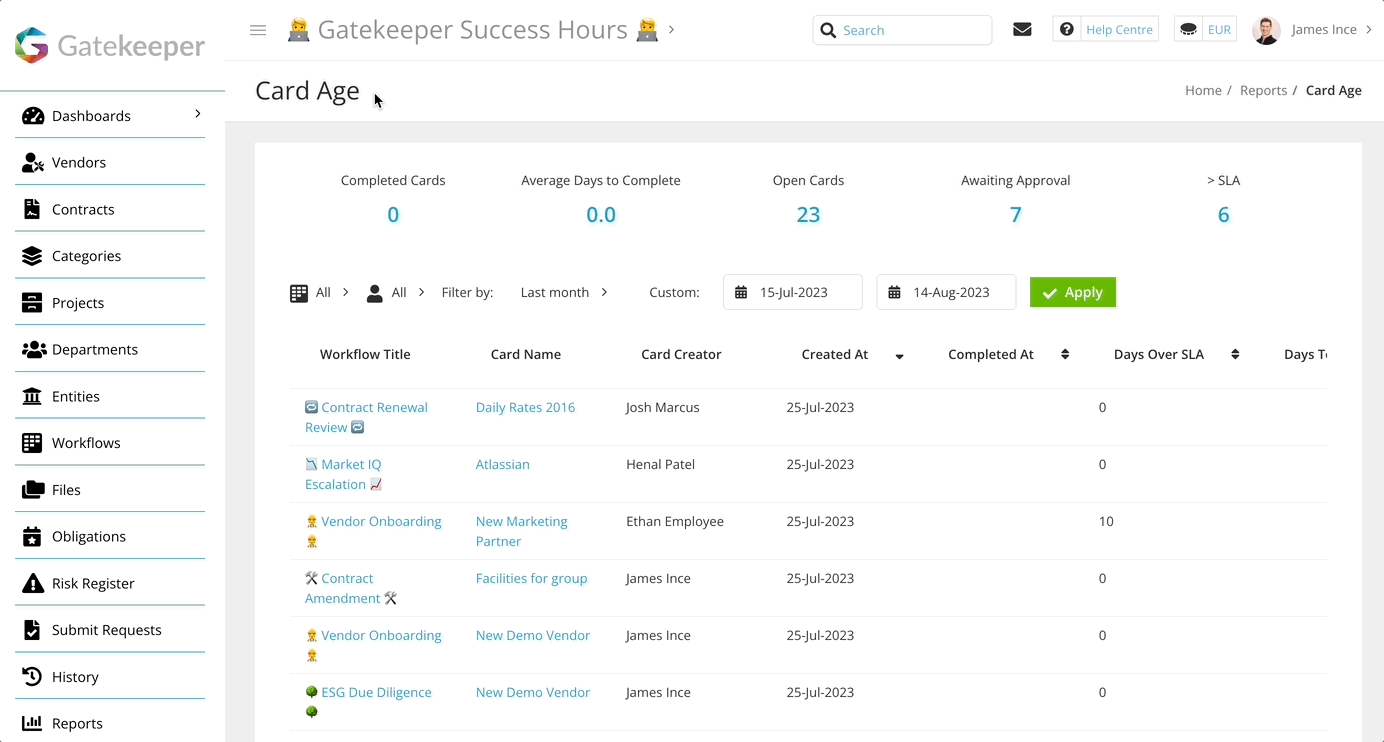The width and height of the screenshot is (1384, 742).
Task: Open the Vendors section from the sidebar
Action: [78, 161]
